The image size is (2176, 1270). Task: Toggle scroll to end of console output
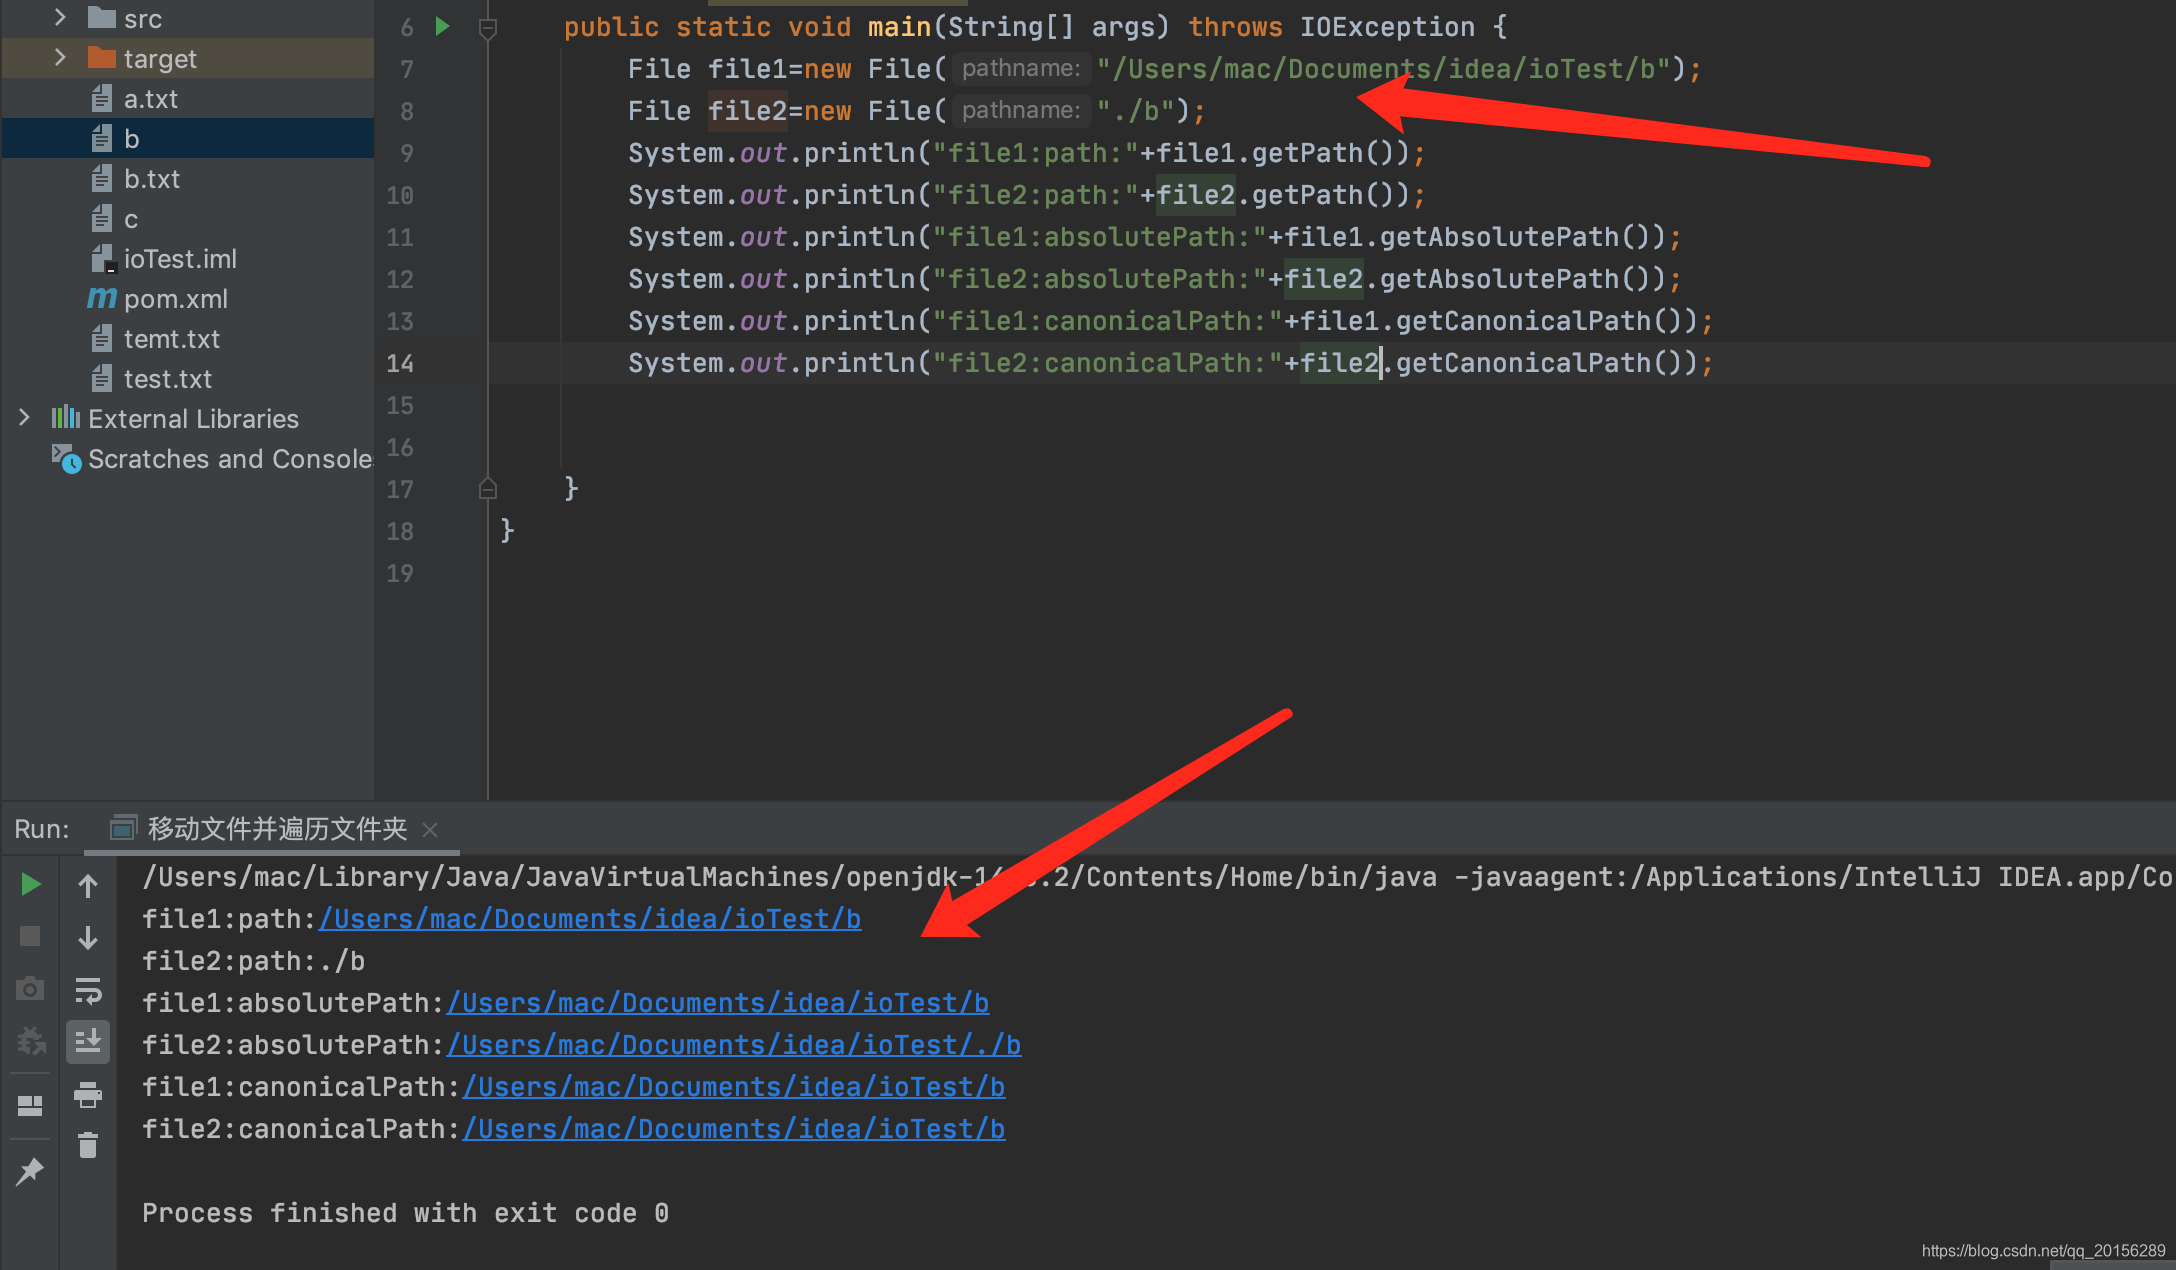(x=88, y=1042)
